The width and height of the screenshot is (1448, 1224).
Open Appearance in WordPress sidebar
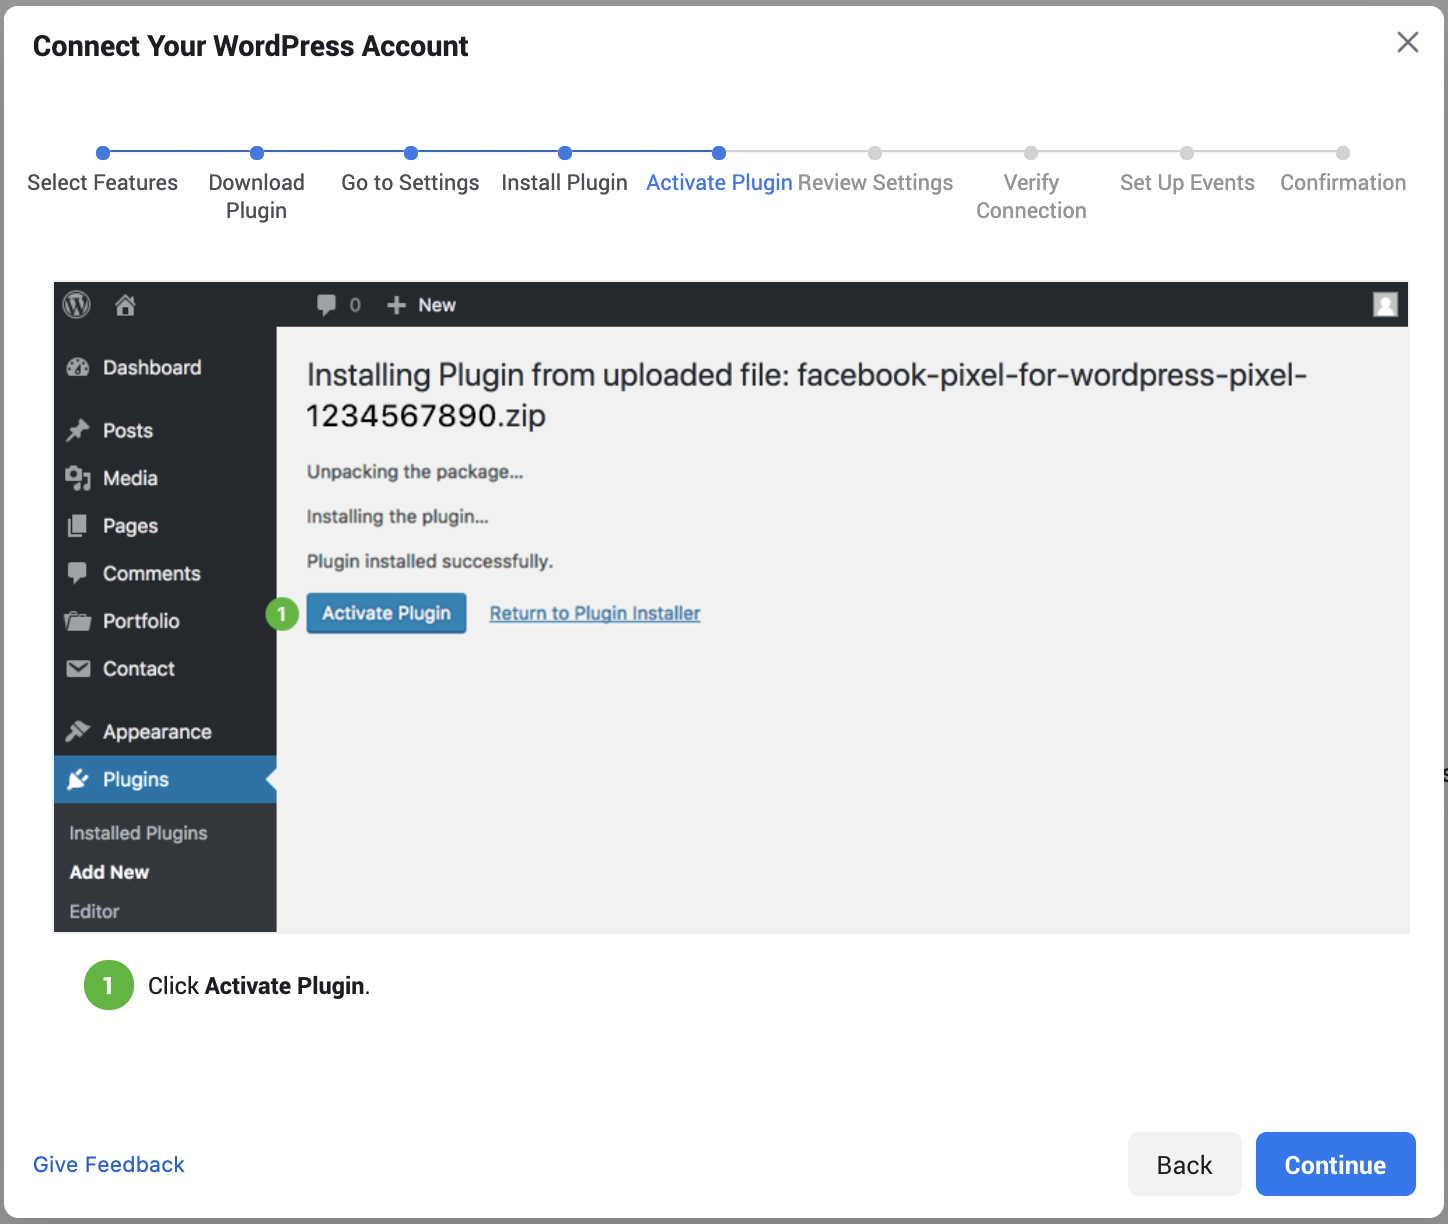[x=165, y=731]
